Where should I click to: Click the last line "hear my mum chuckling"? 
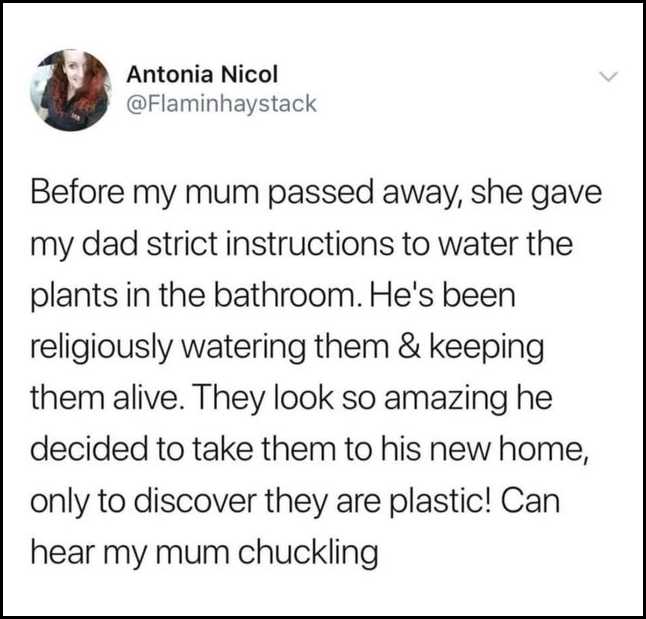[x=206, y=553]
